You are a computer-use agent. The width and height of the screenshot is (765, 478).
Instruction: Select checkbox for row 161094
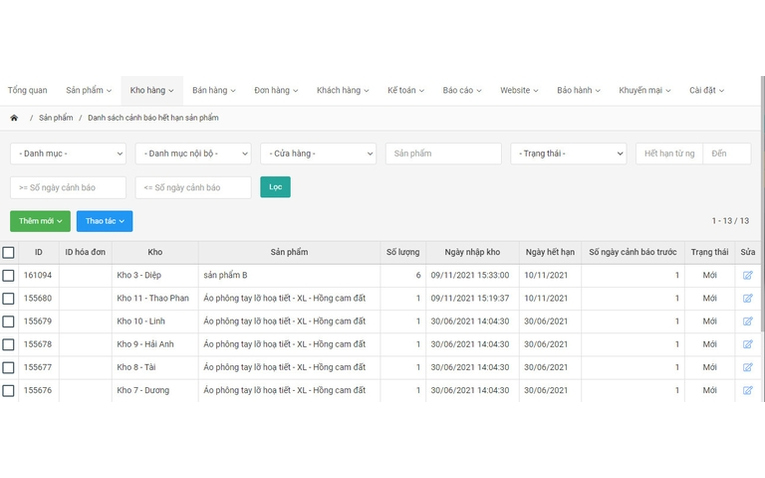(8, 276)
